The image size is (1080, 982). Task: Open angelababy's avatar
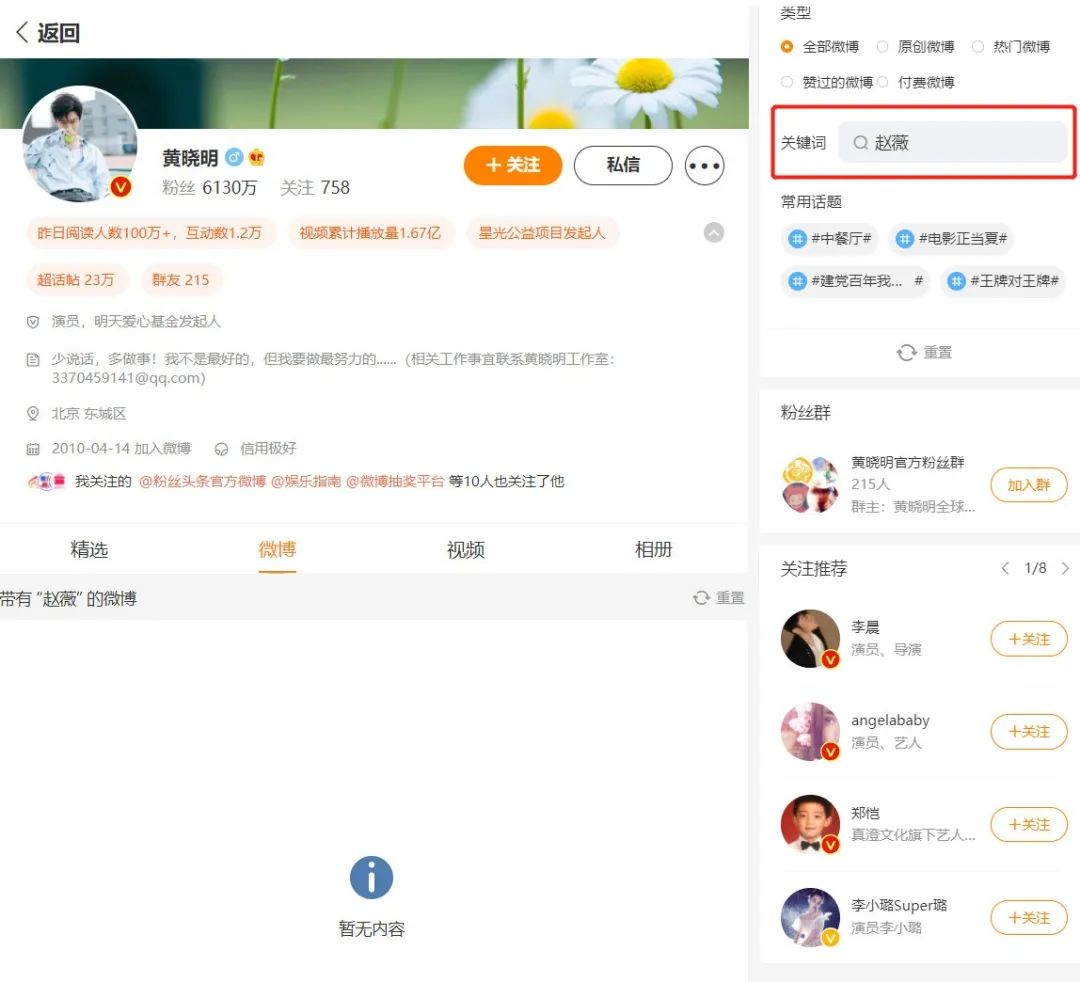pos(810,731)
